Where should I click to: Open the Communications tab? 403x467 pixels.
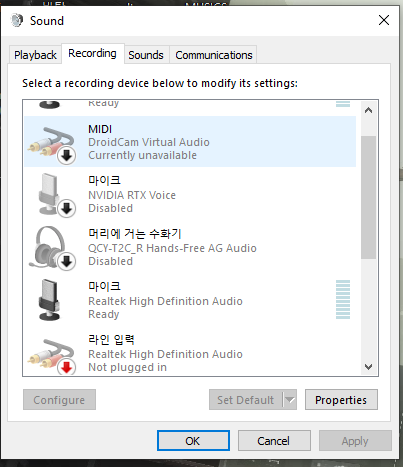point(214,55)
